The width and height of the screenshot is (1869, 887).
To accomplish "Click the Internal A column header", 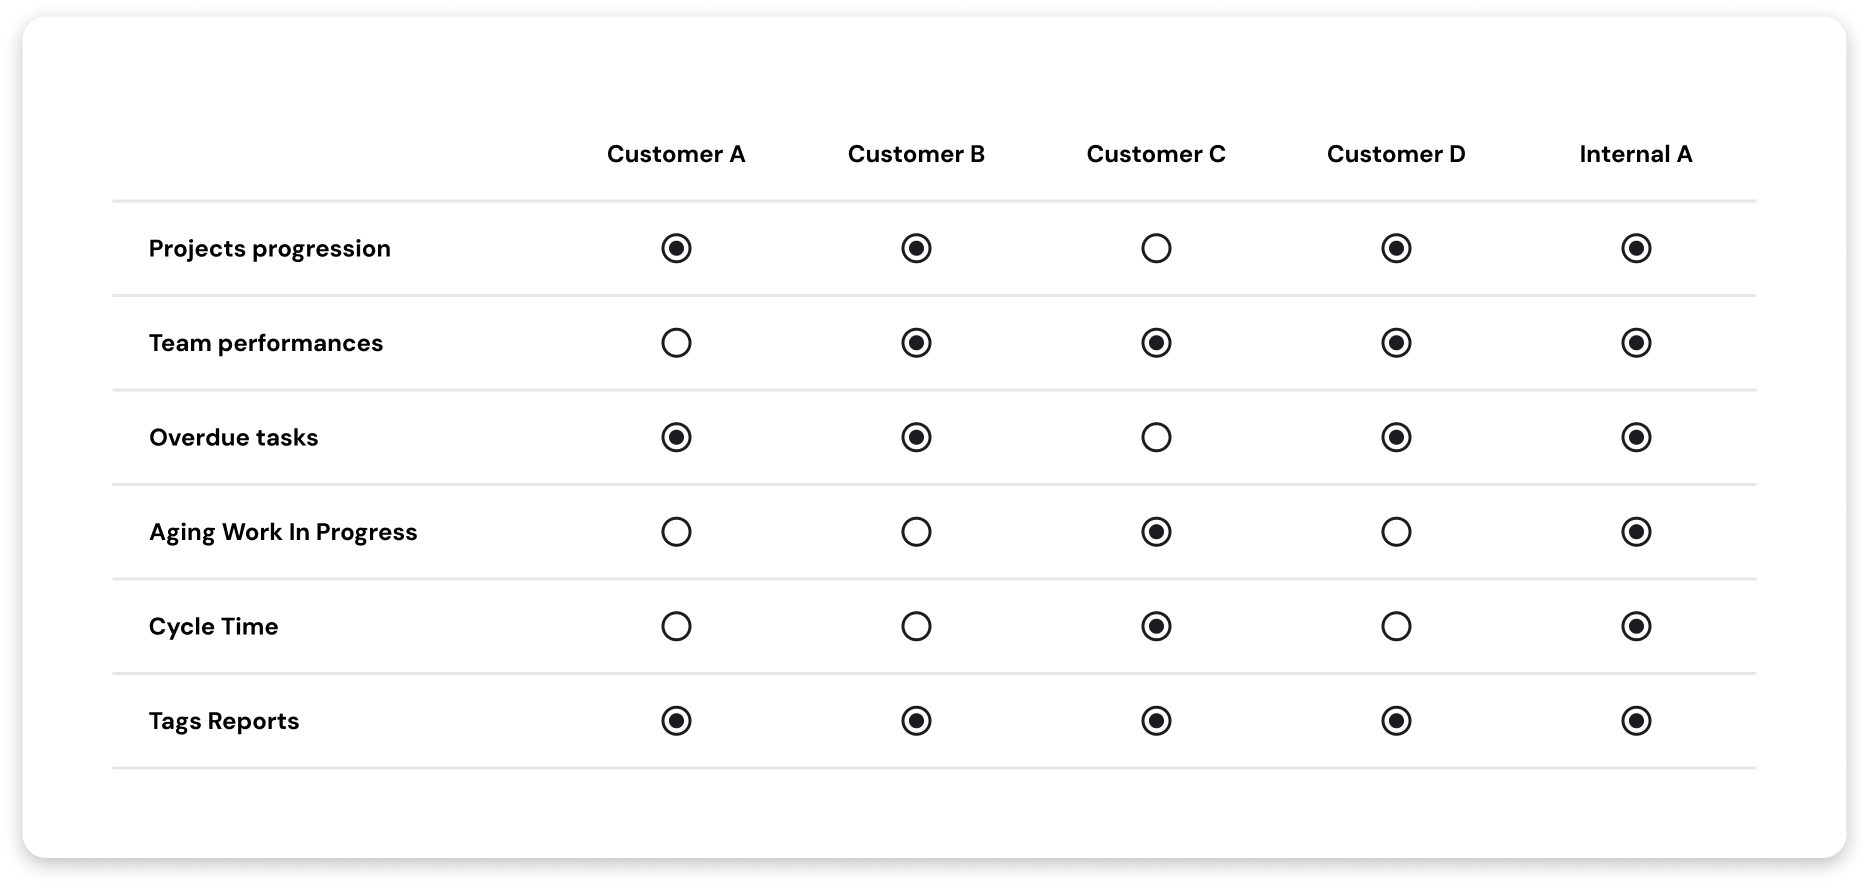I will [1636, 154].
